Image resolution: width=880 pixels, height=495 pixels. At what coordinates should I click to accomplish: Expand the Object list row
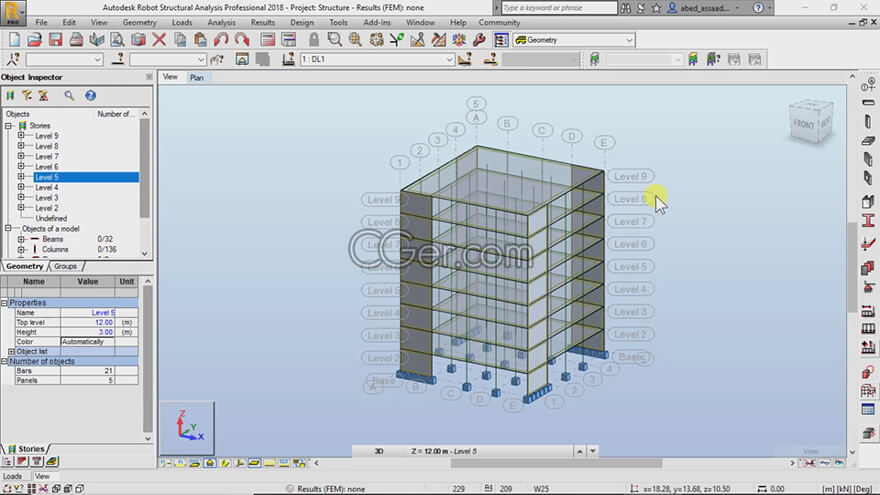click(11, 351)
